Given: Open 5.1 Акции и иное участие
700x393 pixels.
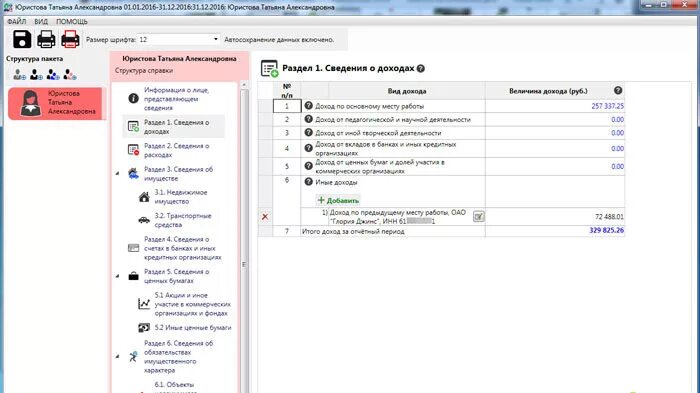Looking at the screenshot, I should [192, 304].
